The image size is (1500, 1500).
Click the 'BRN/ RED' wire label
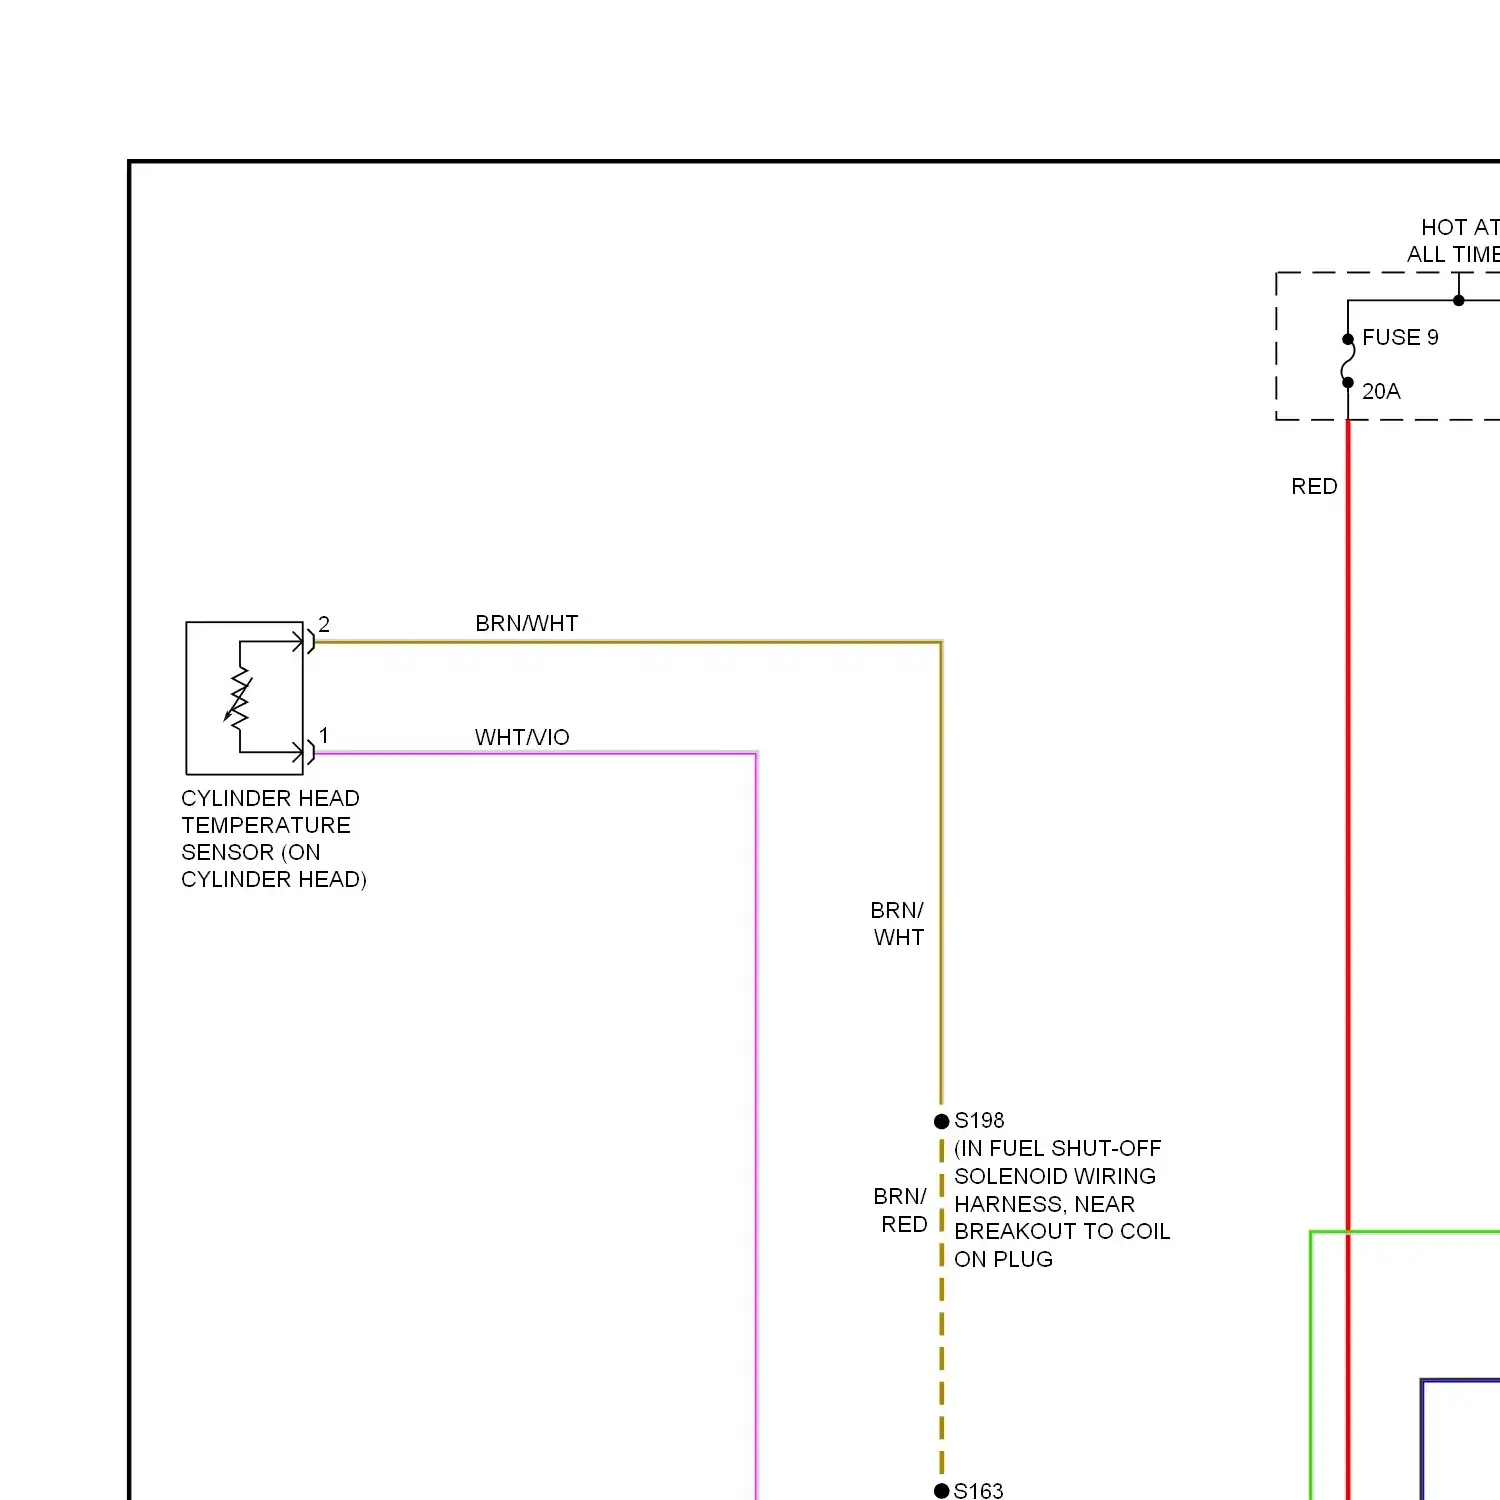901,1210
